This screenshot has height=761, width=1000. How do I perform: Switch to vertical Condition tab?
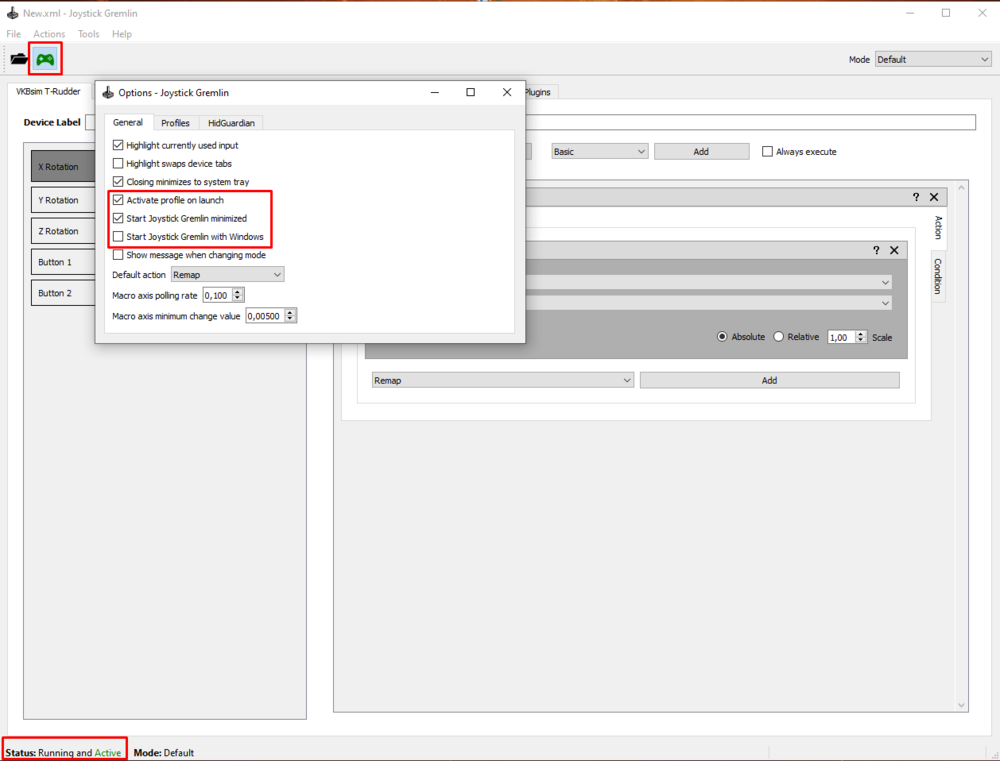(x=938, y=276)
